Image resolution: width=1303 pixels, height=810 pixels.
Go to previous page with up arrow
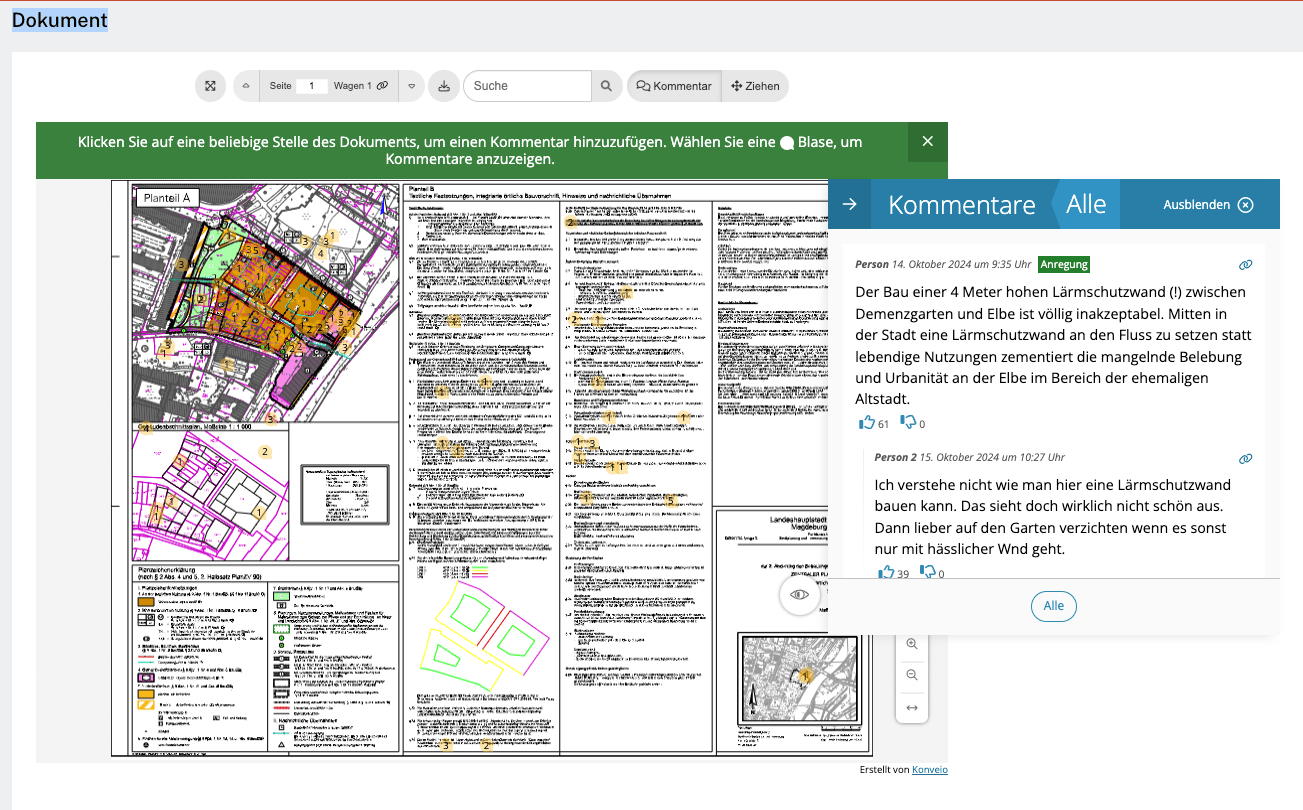click(x=246, y=86)
